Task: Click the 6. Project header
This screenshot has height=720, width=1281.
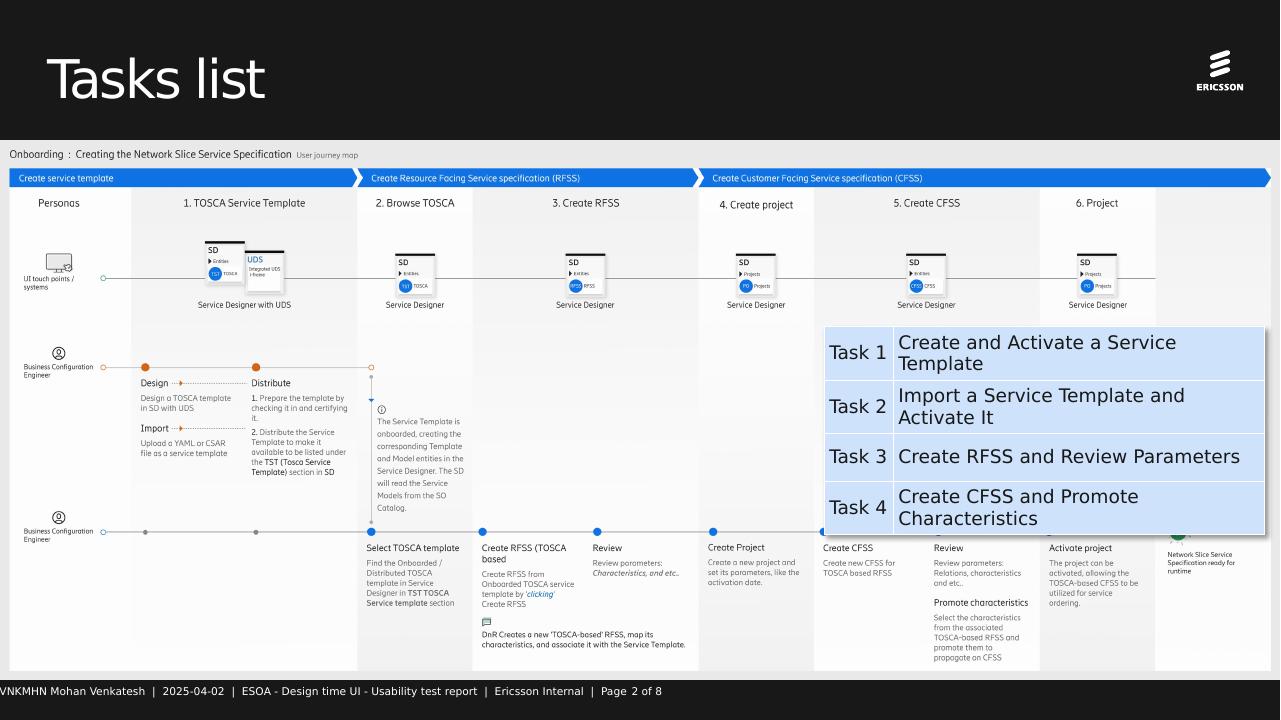Action: coord(1097,203)
